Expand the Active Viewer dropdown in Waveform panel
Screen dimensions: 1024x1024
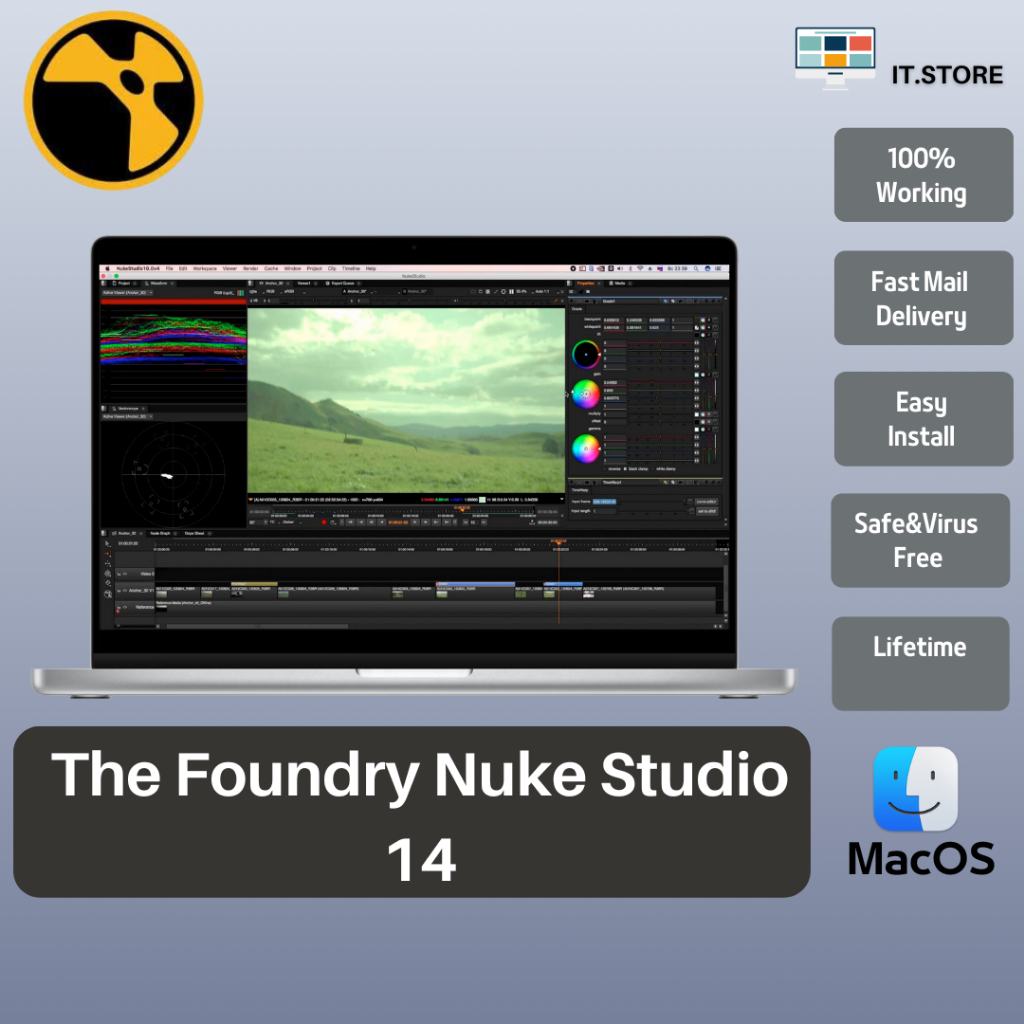point(126,293)
